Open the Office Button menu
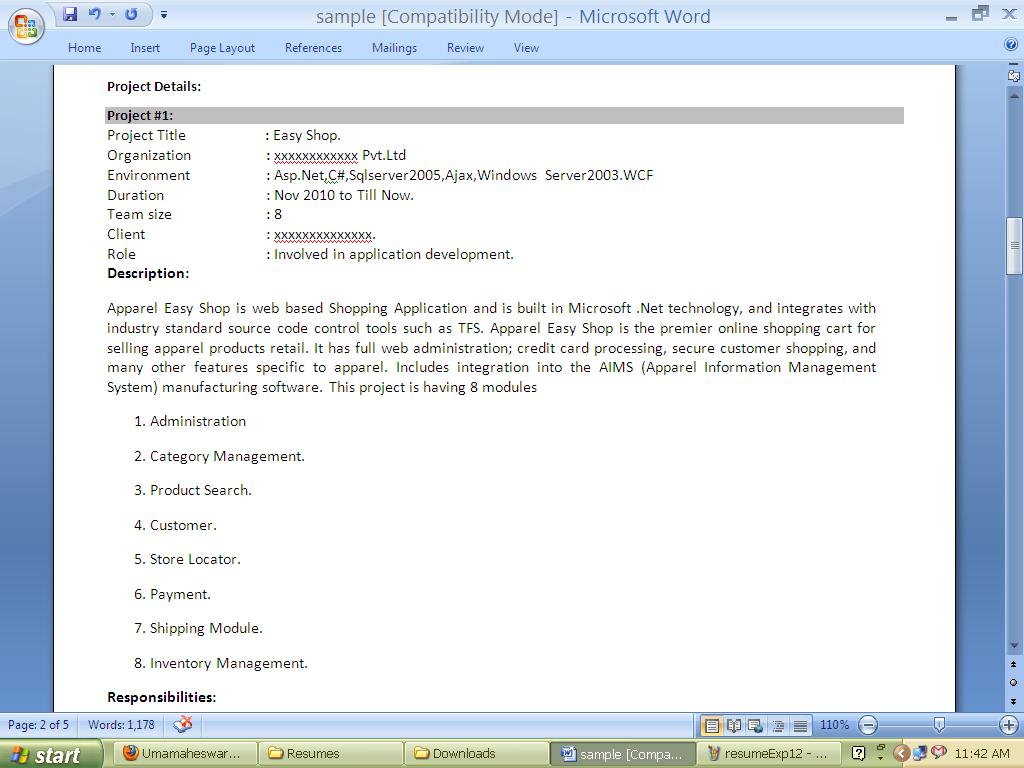This screenshot has height=768, width=1024. (27, 27)
